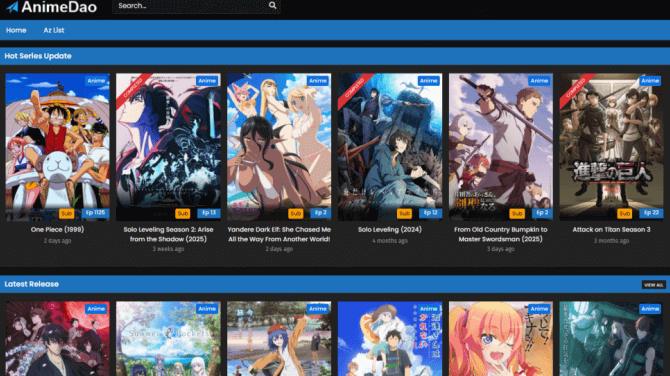The image size is (670, 376).
Task: Open the Yandere Dark Elf poster
Action: [x=279, y=147]
